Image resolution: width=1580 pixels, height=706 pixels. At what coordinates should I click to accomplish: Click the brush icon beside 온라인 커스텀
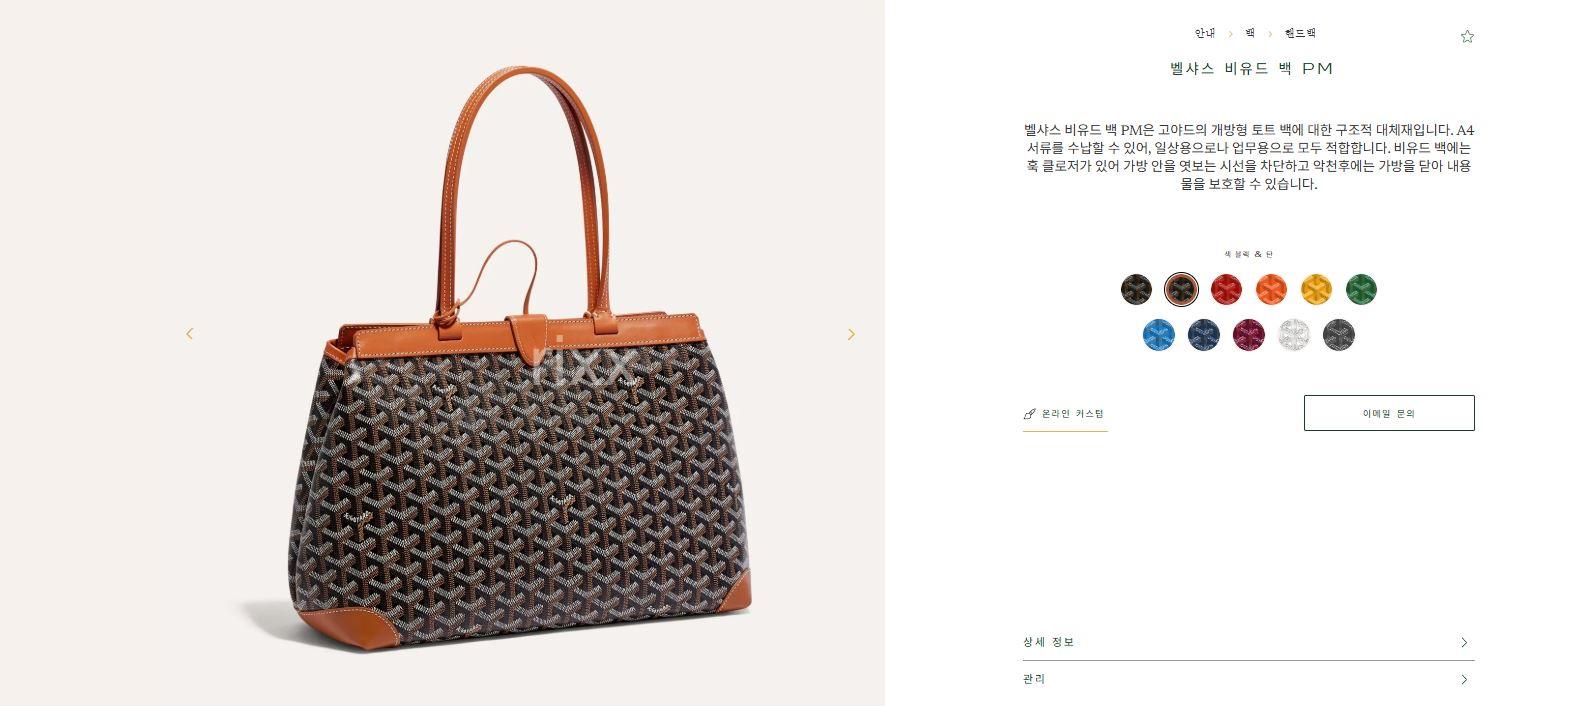click(x=1029, y=414)
